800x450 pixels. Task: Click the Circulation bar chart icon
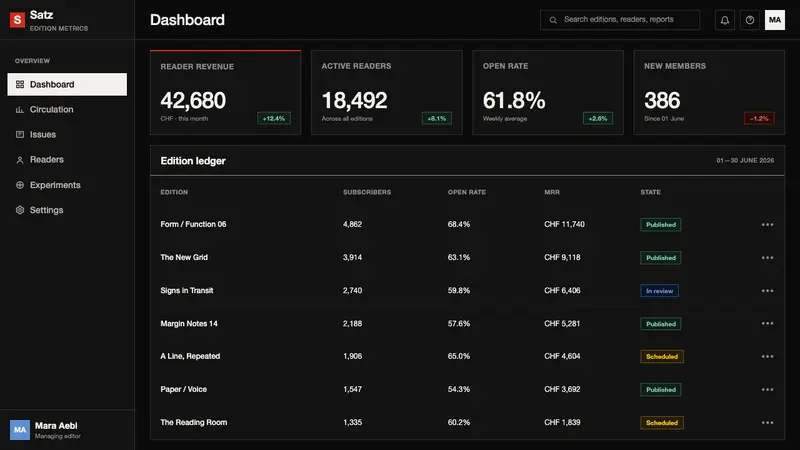[20, 109]
